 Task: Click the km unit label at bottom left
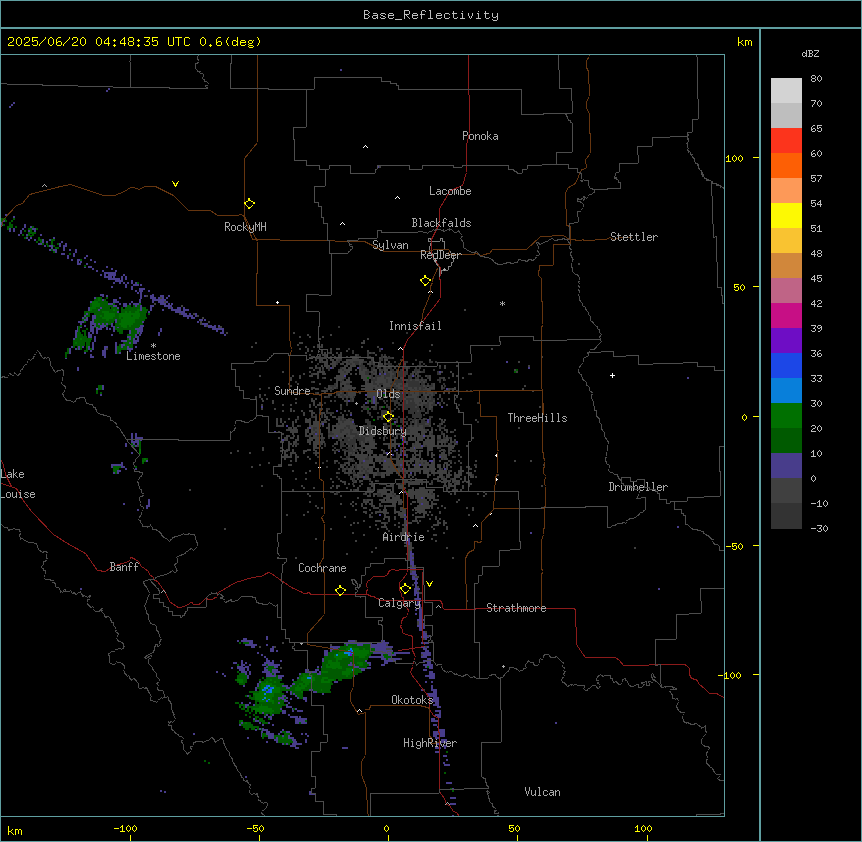click(x=15, y=830)
